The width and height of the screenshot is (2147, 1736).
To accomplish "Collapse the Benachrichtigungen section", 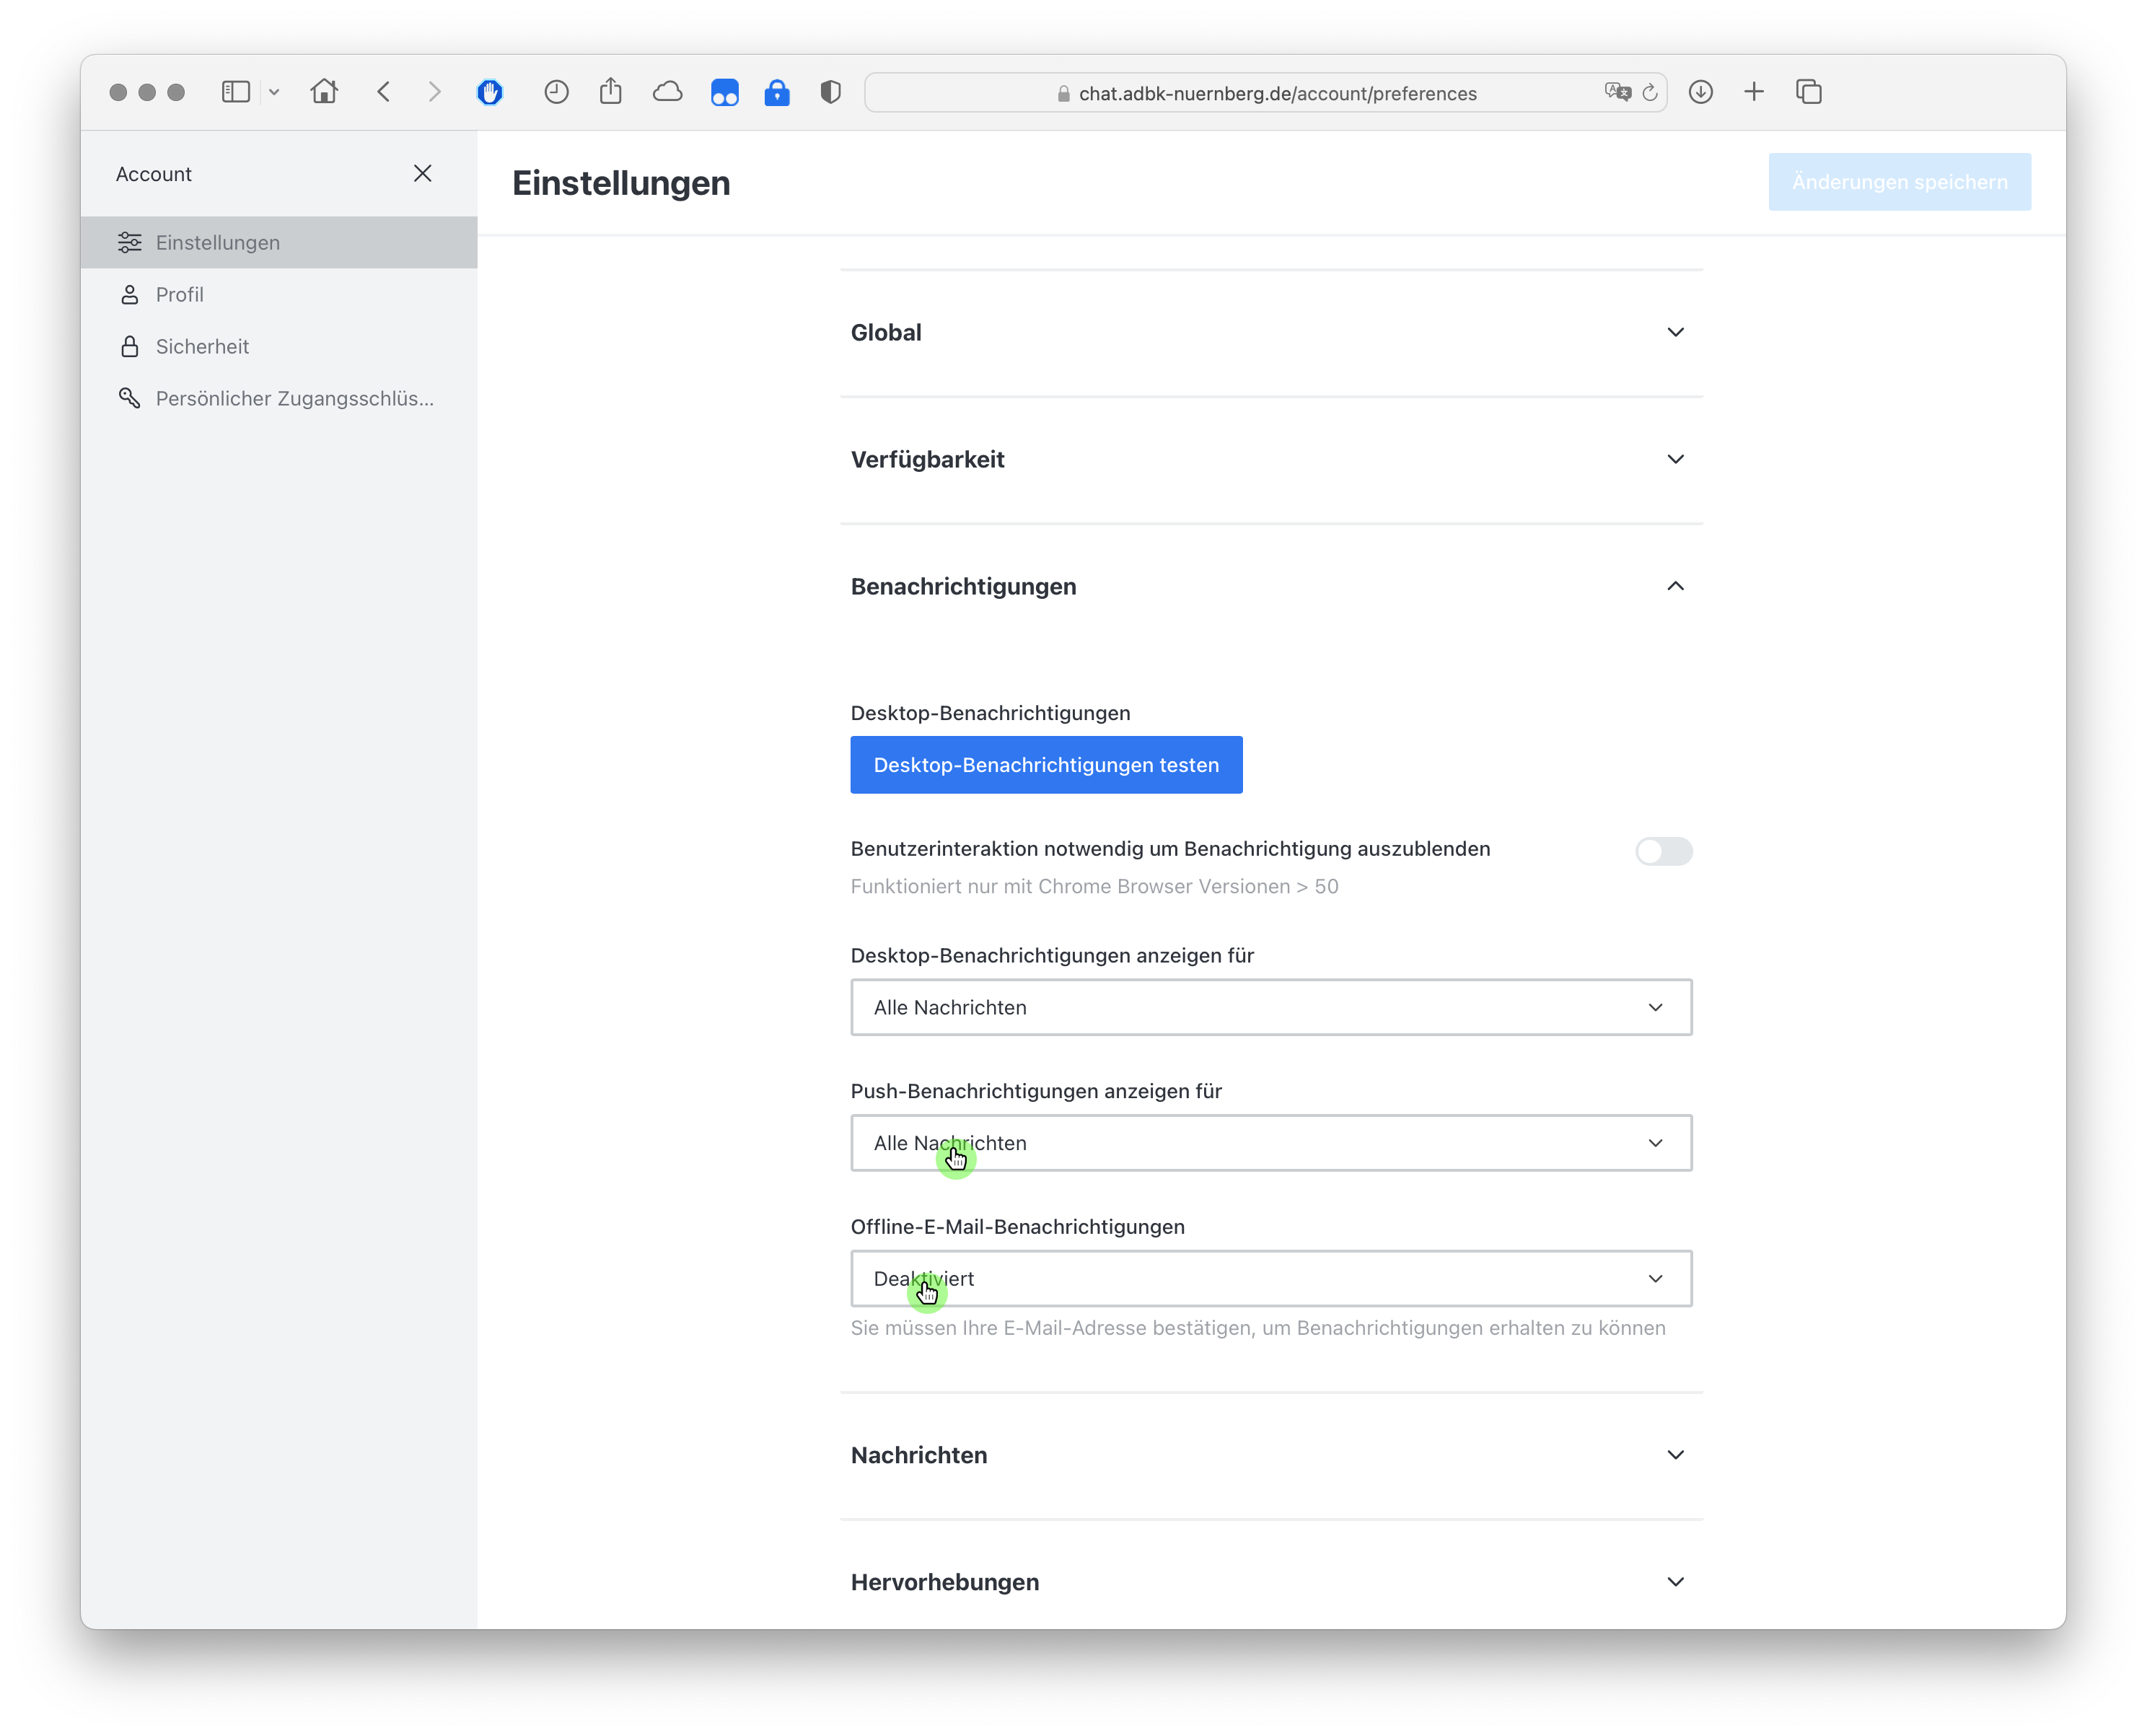I will click(1674, 587).
